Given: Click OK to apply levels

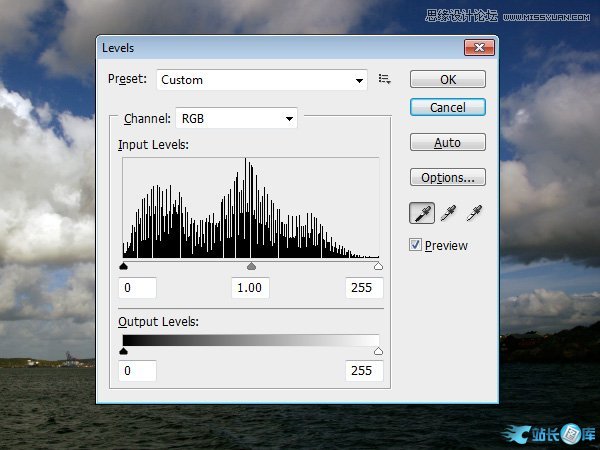Looking at the screenshot, I should tap(447, 79).
